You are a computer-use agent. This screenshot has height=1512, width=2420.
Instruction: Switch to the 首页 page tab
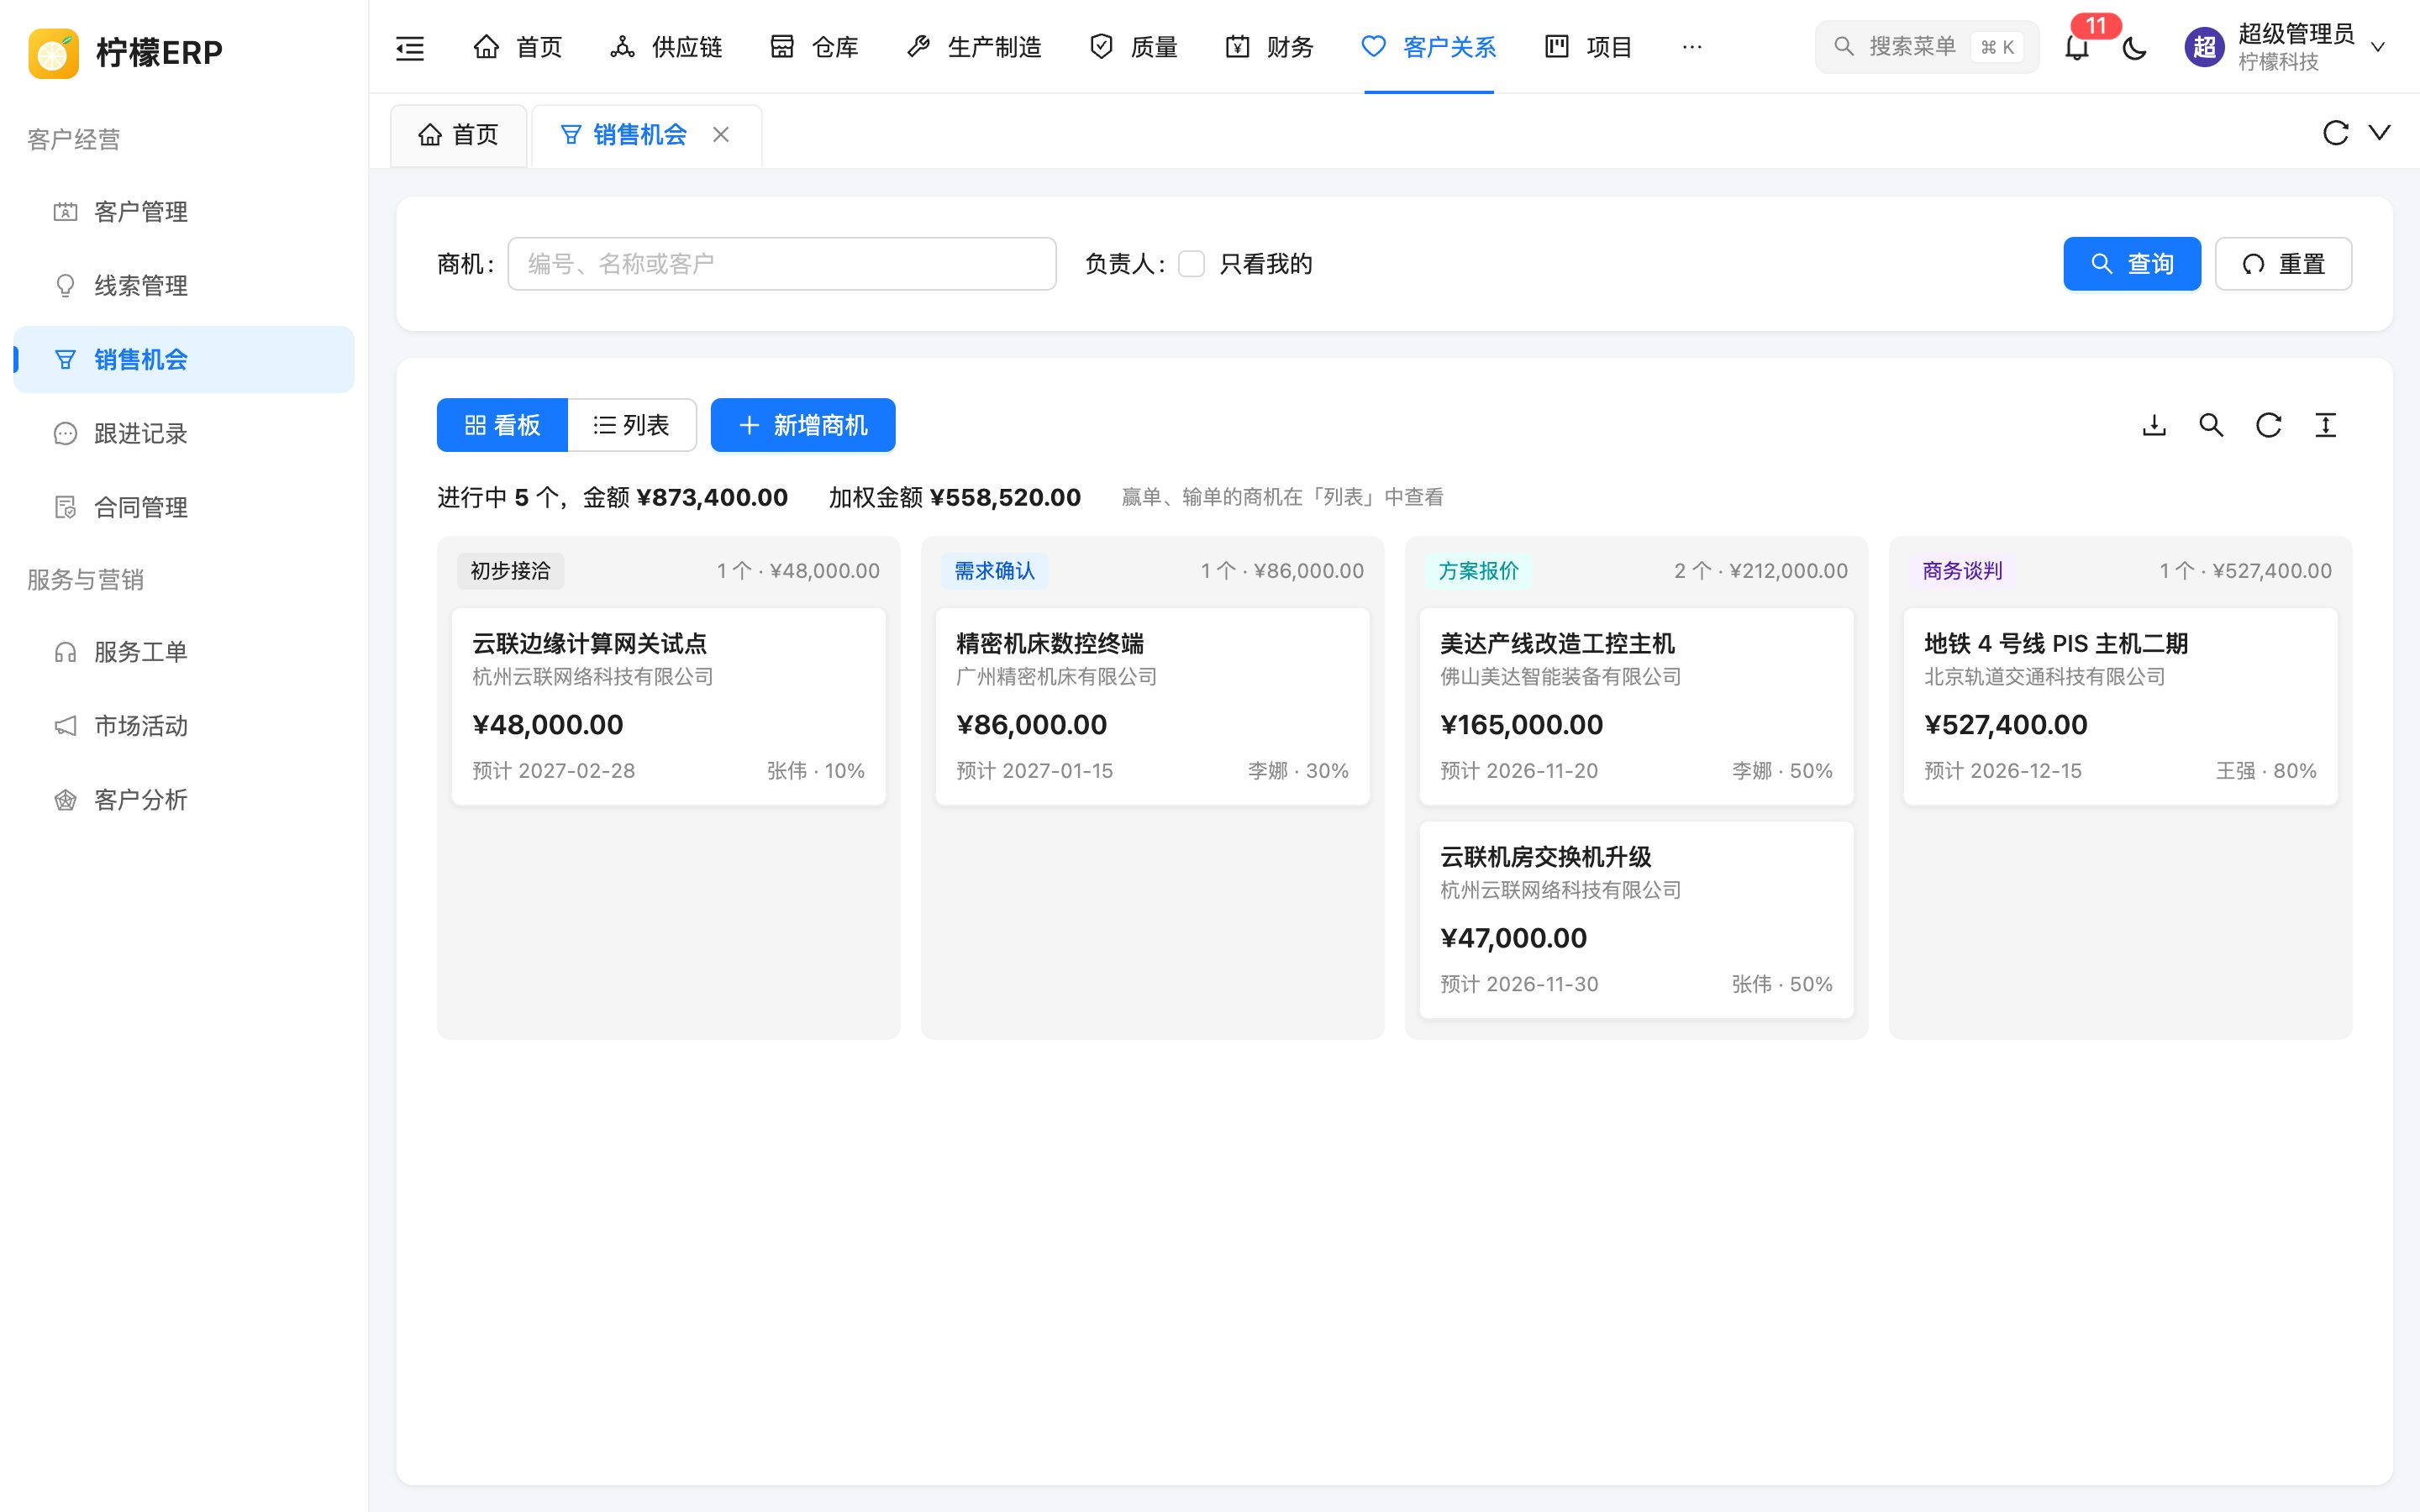pyautogui.click(x=459, y=135)
